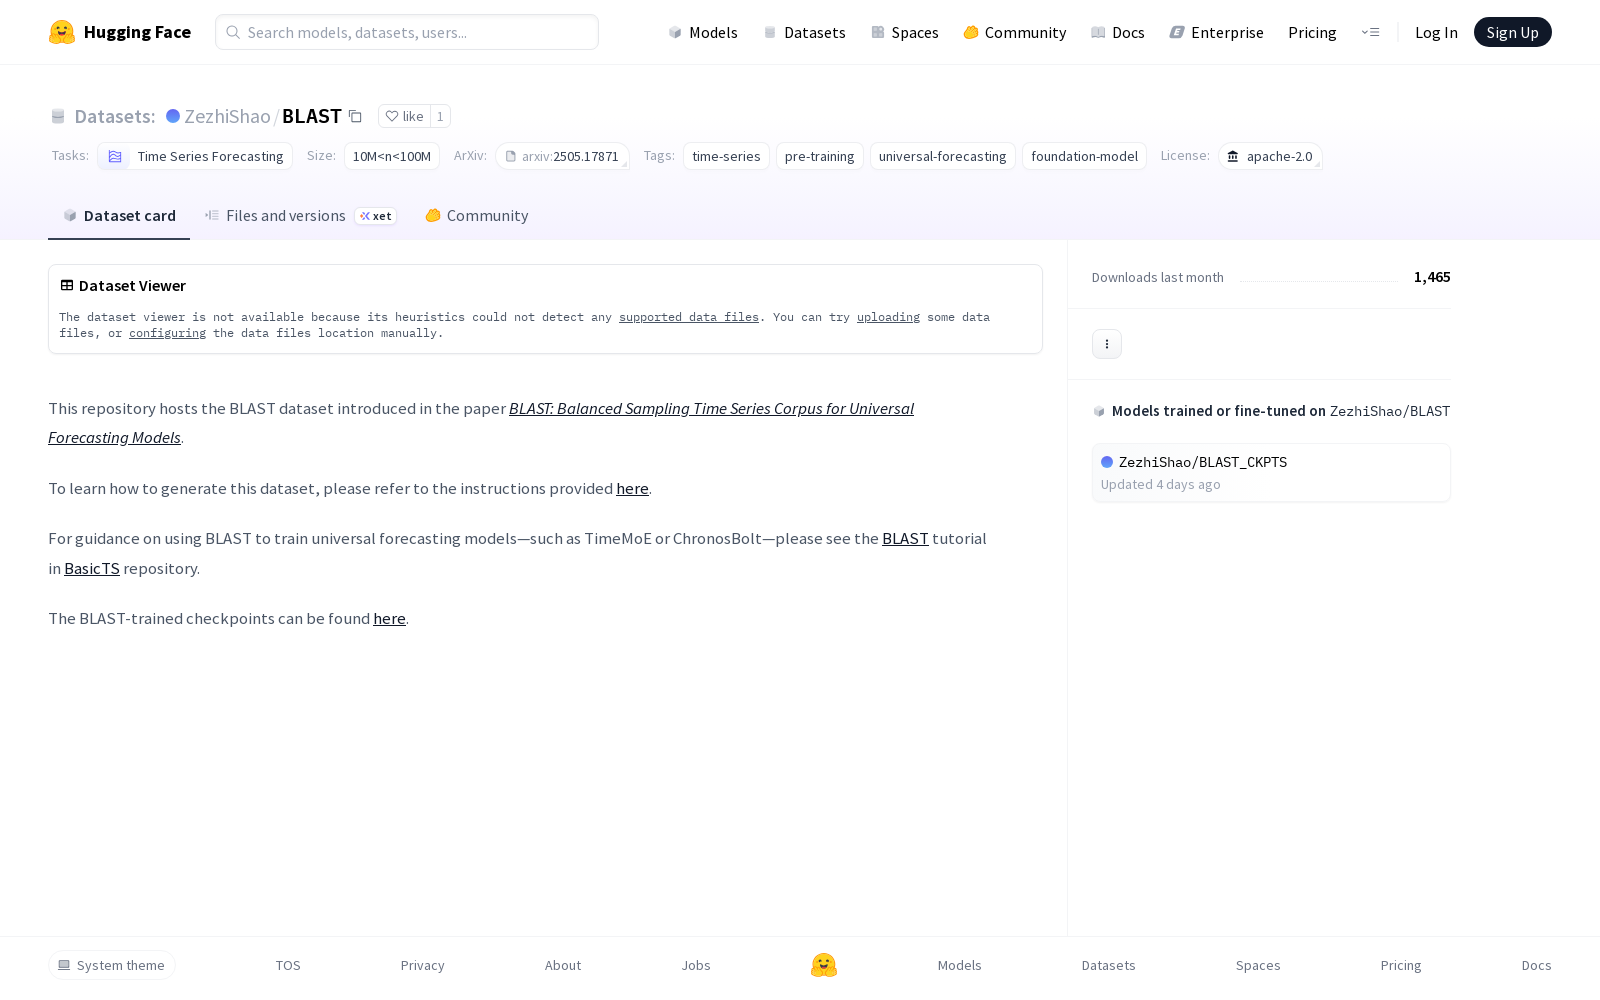1600x1000 pixels.
Task: Click the magnifier icon in the search box
Action: tap(233, 32)
